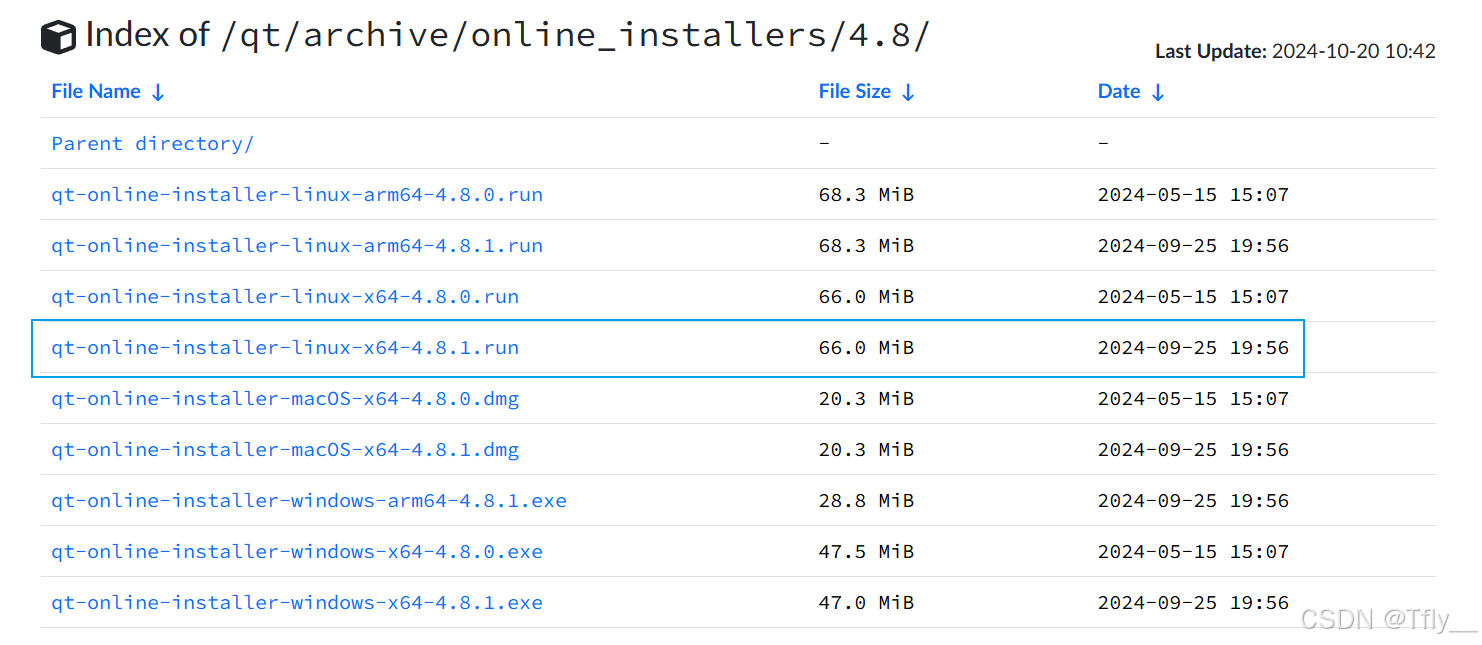Open the Parent directory link
The width and height of the screenshot is (1482, 645).
click(152, 144)
